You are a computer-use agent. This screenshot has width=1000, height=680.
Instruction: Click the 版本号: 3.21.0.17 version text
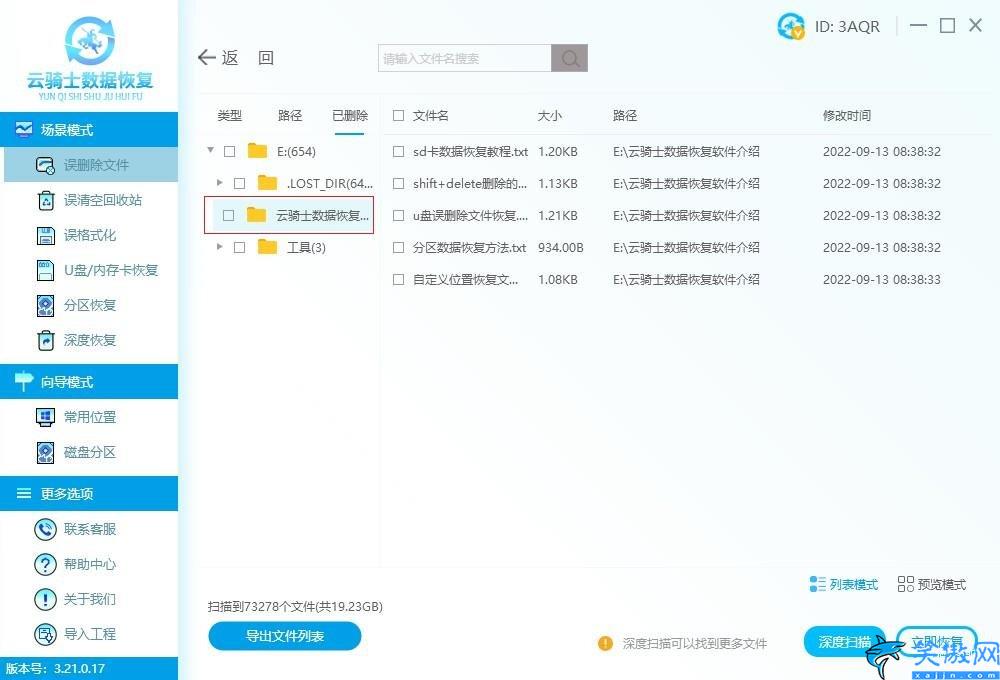[55, 669]
